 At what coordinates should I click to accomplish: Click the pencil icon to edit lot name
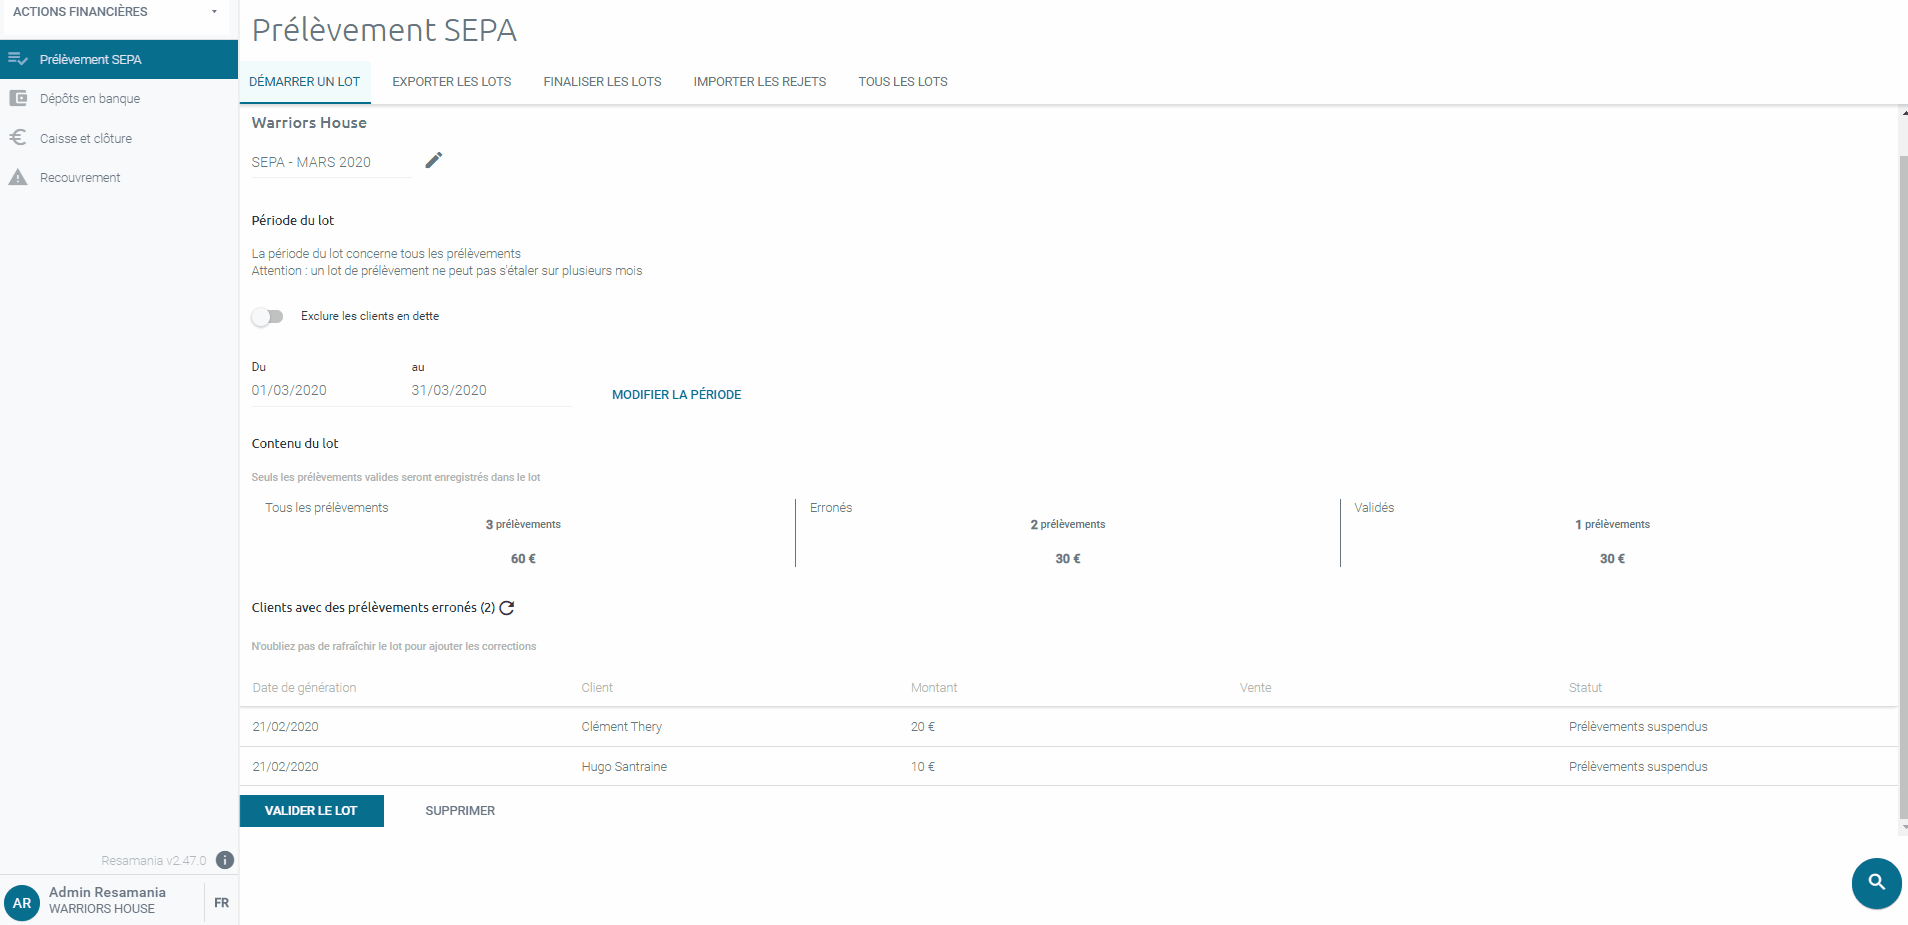(x=433, y=160)
